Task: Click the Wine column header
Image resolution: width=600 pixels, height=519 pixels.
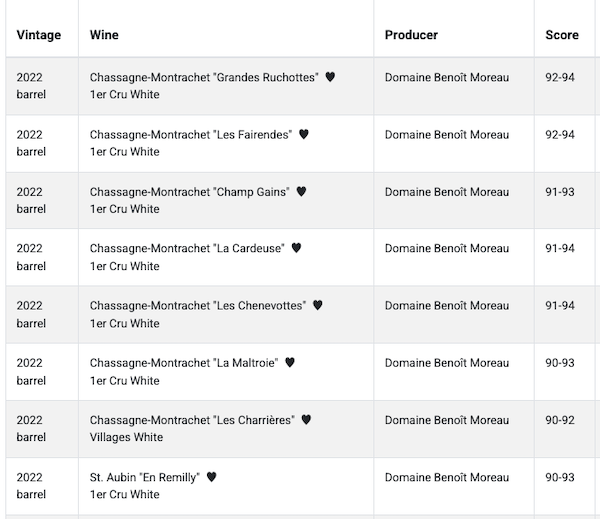Action: tap(104, 35)
